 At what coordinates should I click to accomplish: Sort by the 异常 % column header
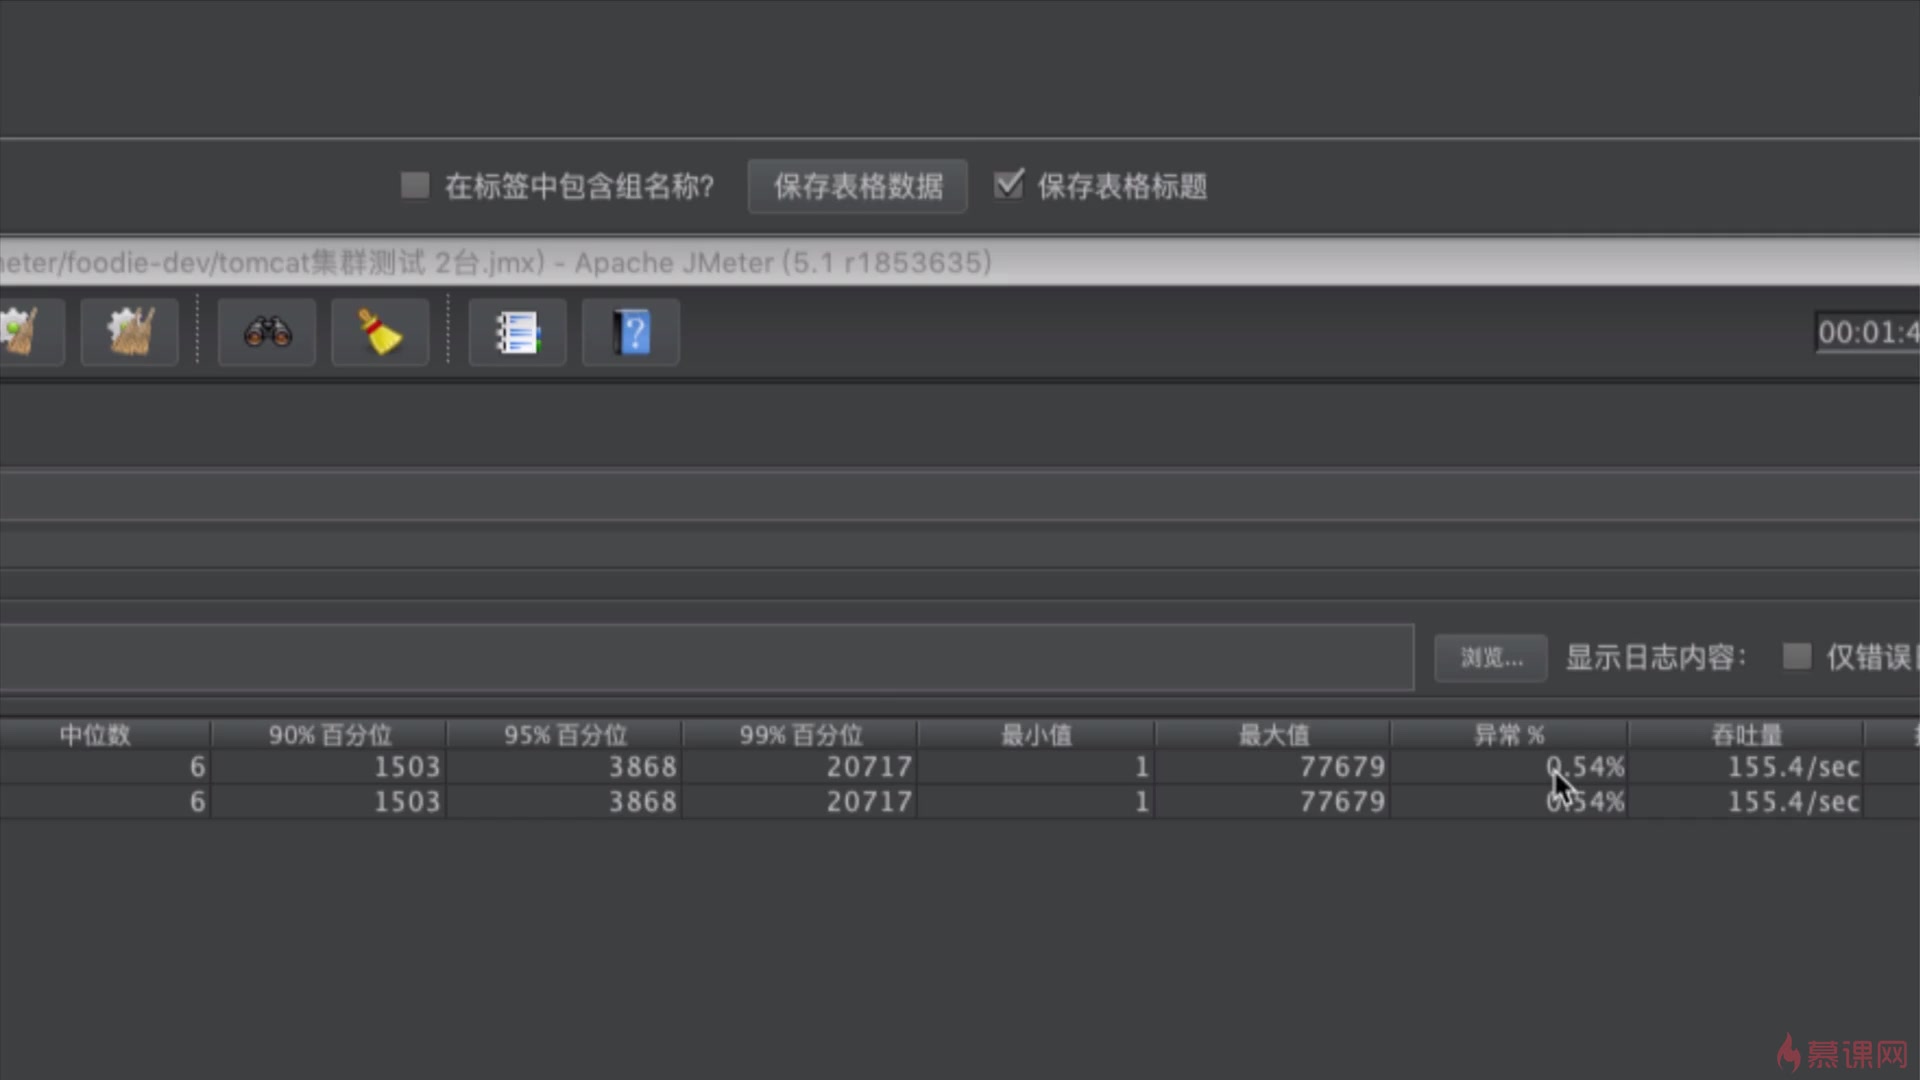coord(1509,735)
